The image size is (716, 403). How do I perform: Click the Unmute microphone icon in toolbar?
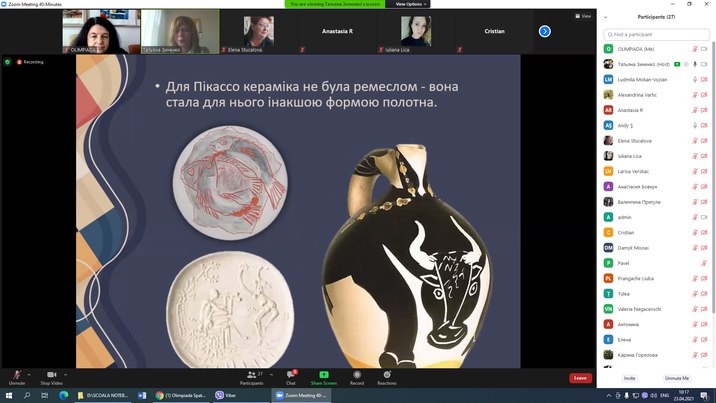[x=17, y=374]
